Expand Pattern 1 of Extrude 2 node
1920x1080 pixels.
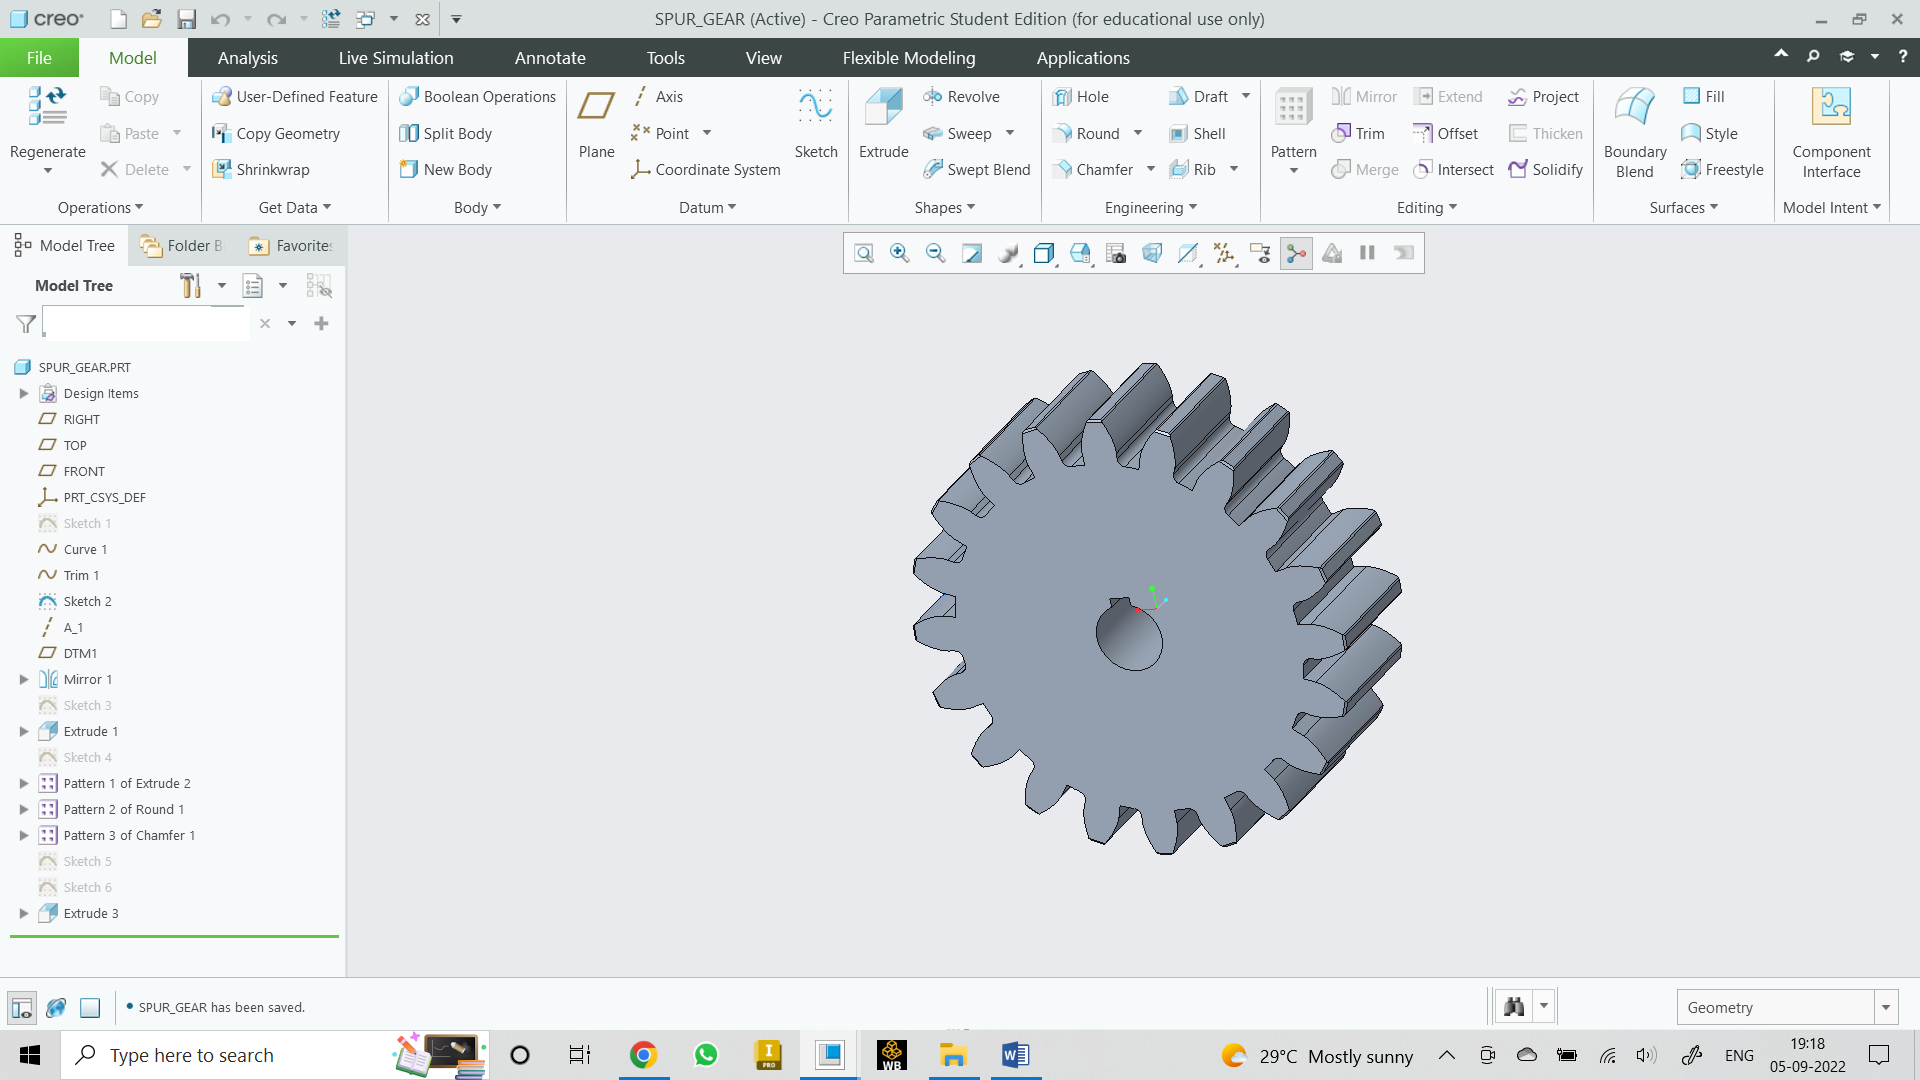pos(24,784)
